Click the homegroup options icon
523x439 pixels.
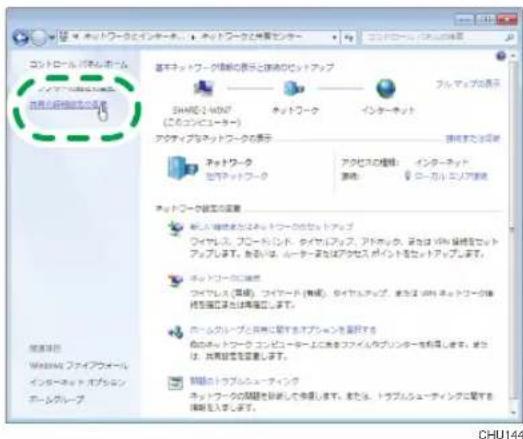point(175,332)
